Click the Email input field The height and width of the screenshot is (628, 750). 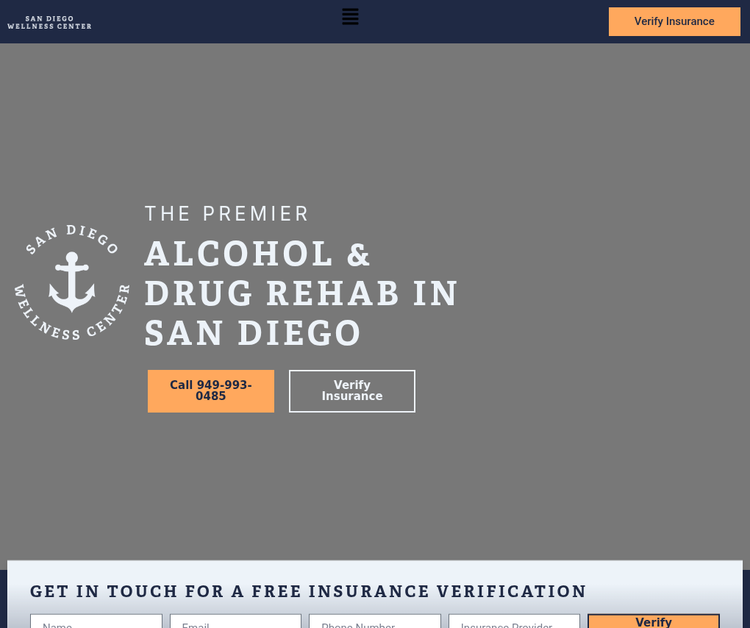point(235,621)
